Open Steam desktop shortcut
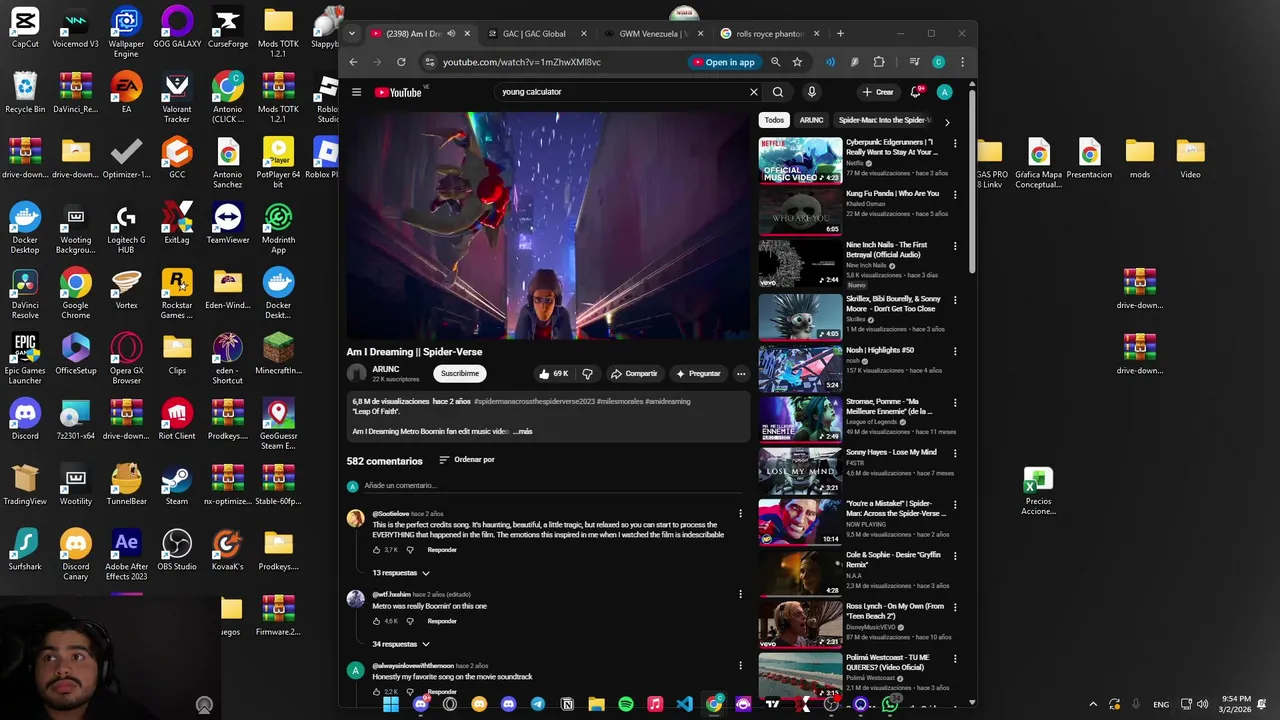Screen dimensions: 1280x720 pos(177,485)
